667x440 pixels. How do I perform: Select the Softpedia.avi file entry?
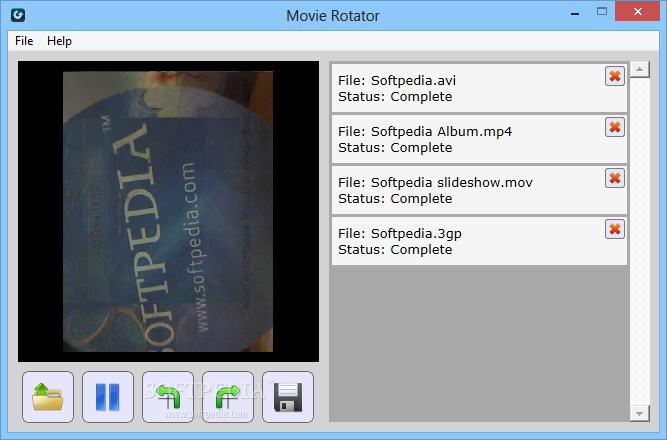(479, 88)
